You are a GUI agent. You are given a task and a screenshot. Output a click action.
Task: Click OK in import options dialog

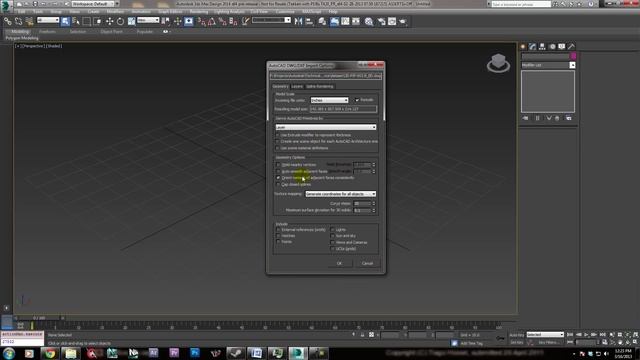pyautogui.click(x=339, y=263)
